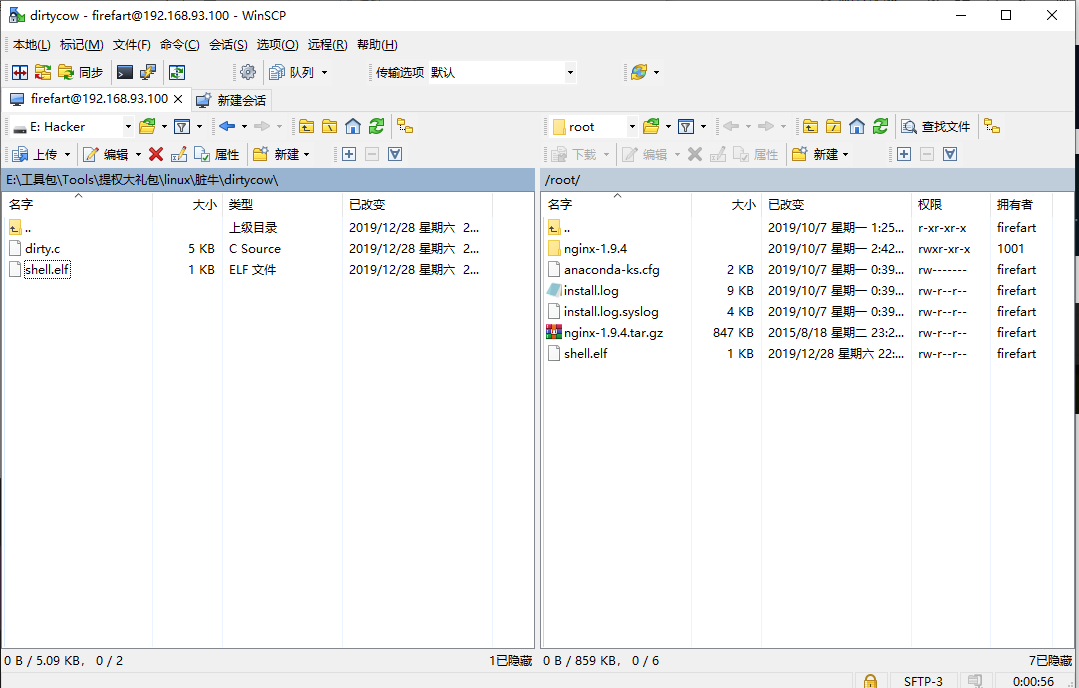Open the 远程(R) menu
The height and width of the screenshot is (688, 1079).
[x=328, y=45]
